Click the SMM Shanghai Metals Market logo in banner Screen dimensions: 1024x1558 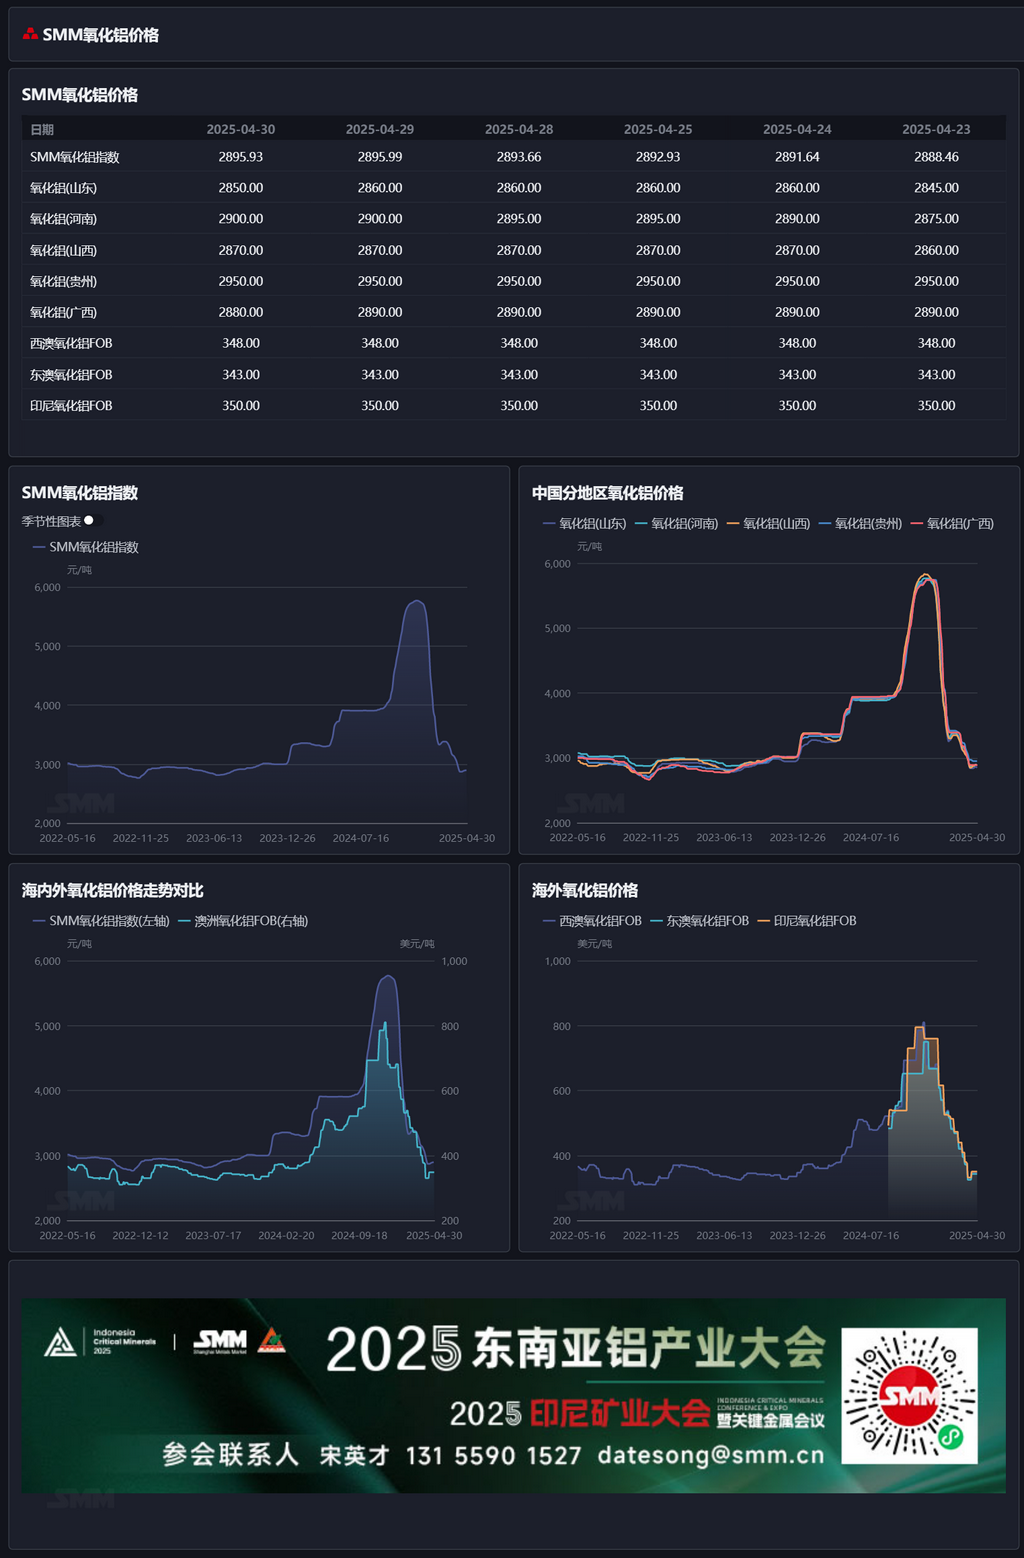(x=220, y=1342)
